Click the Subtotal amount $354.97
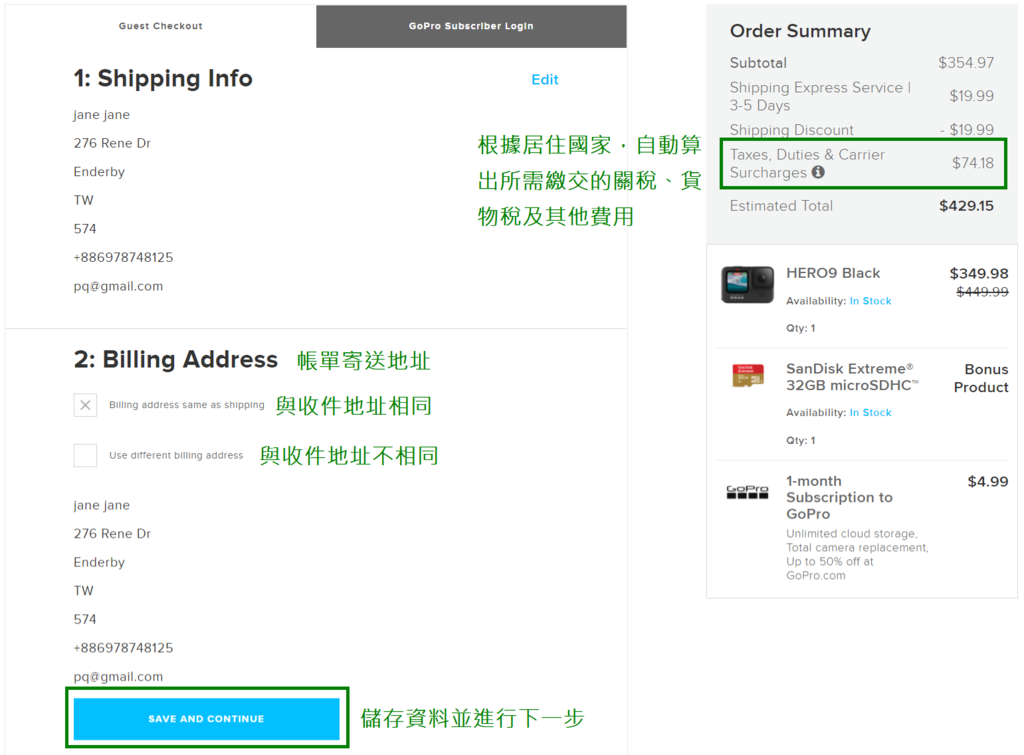The width and height of the screenshot is (1024, 755). tap(966, 63)
